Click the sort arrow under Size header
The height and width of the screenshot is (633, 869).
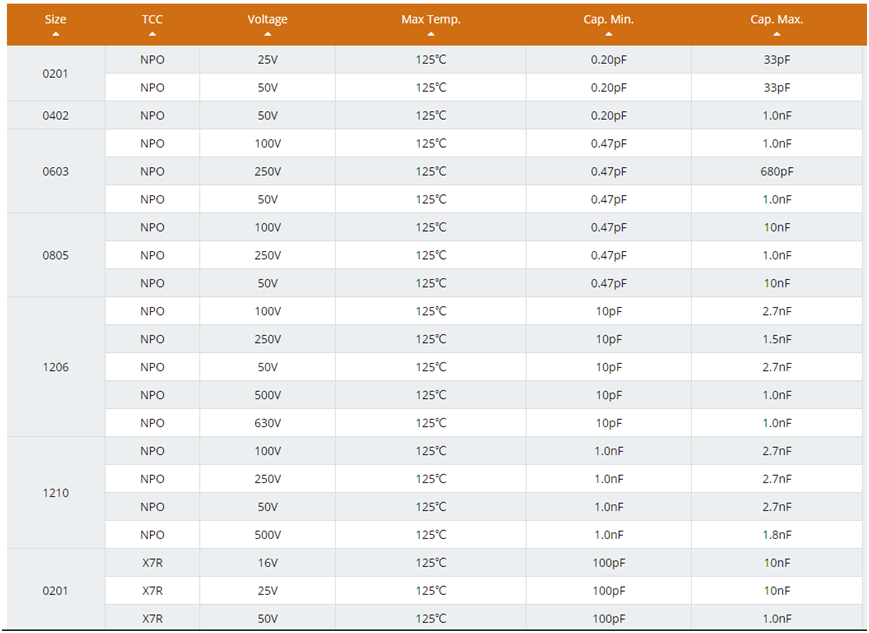point(55,34)
